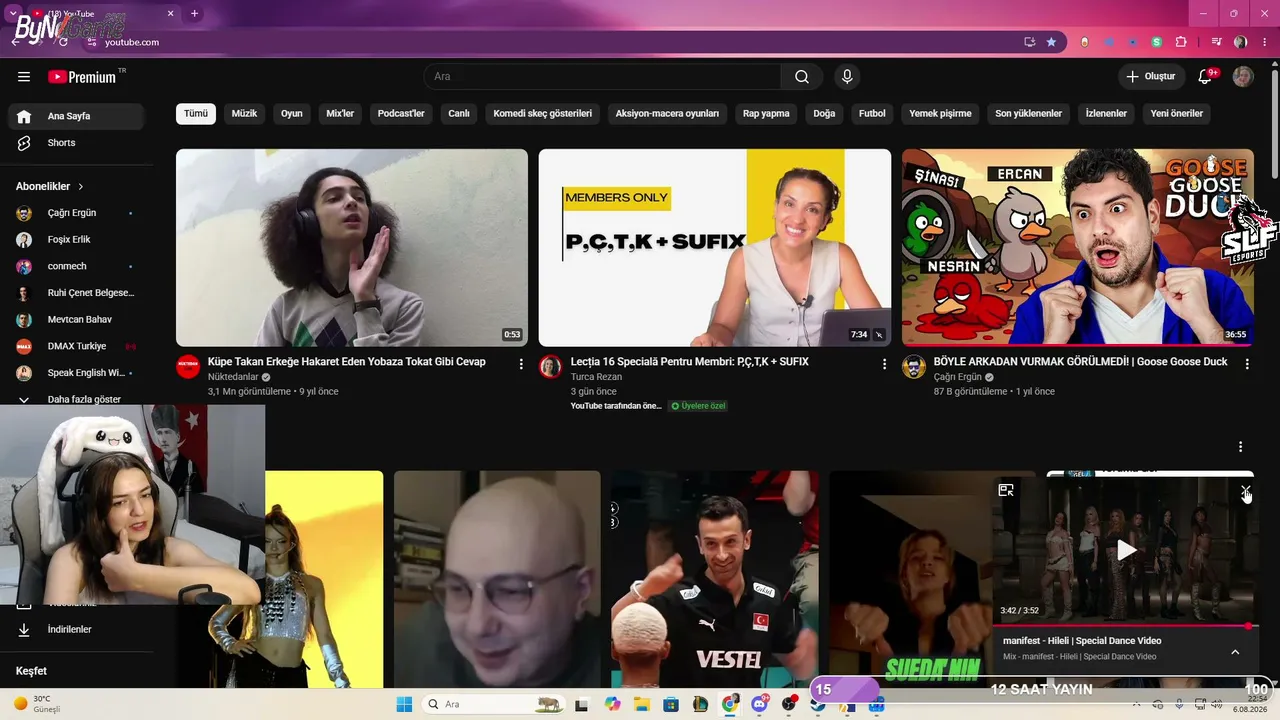Click the Oluştur create button

1151,77
